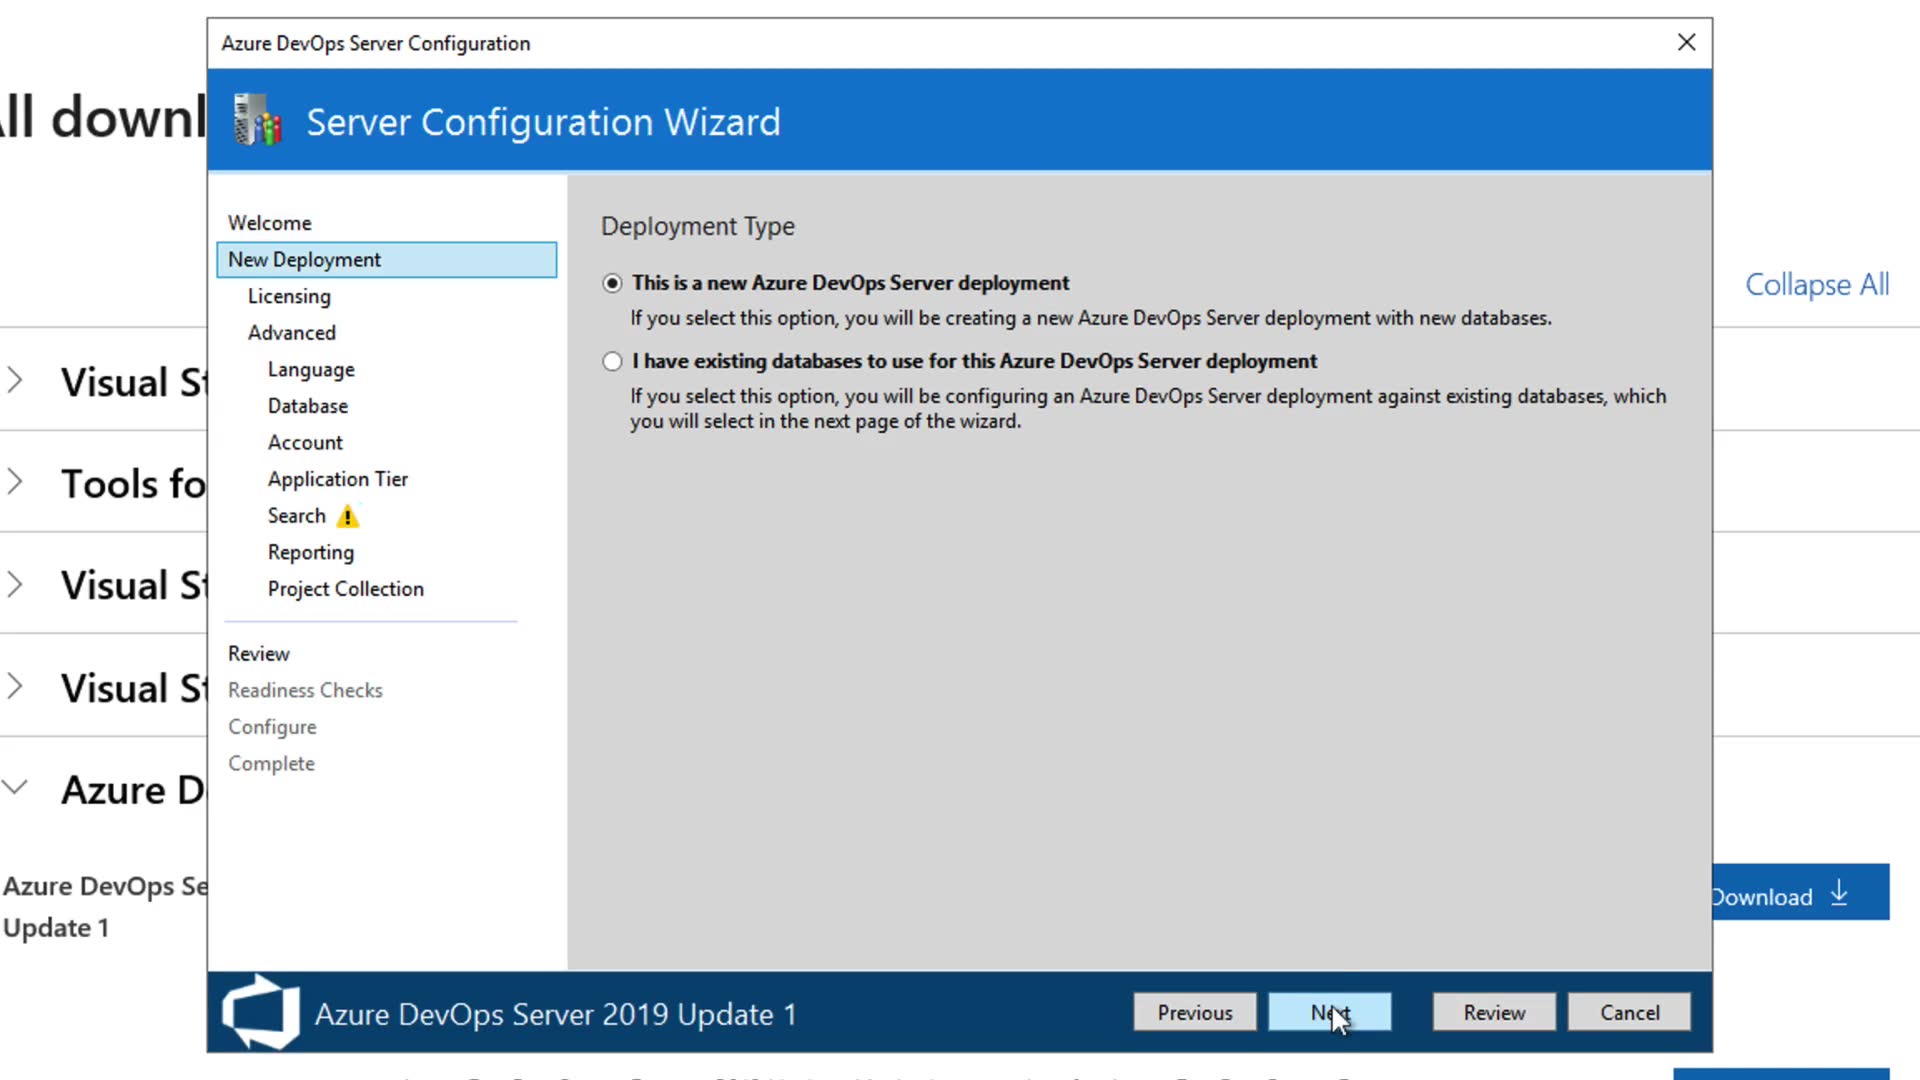Expand the Tools fo... section chevron

click(15, 482)
